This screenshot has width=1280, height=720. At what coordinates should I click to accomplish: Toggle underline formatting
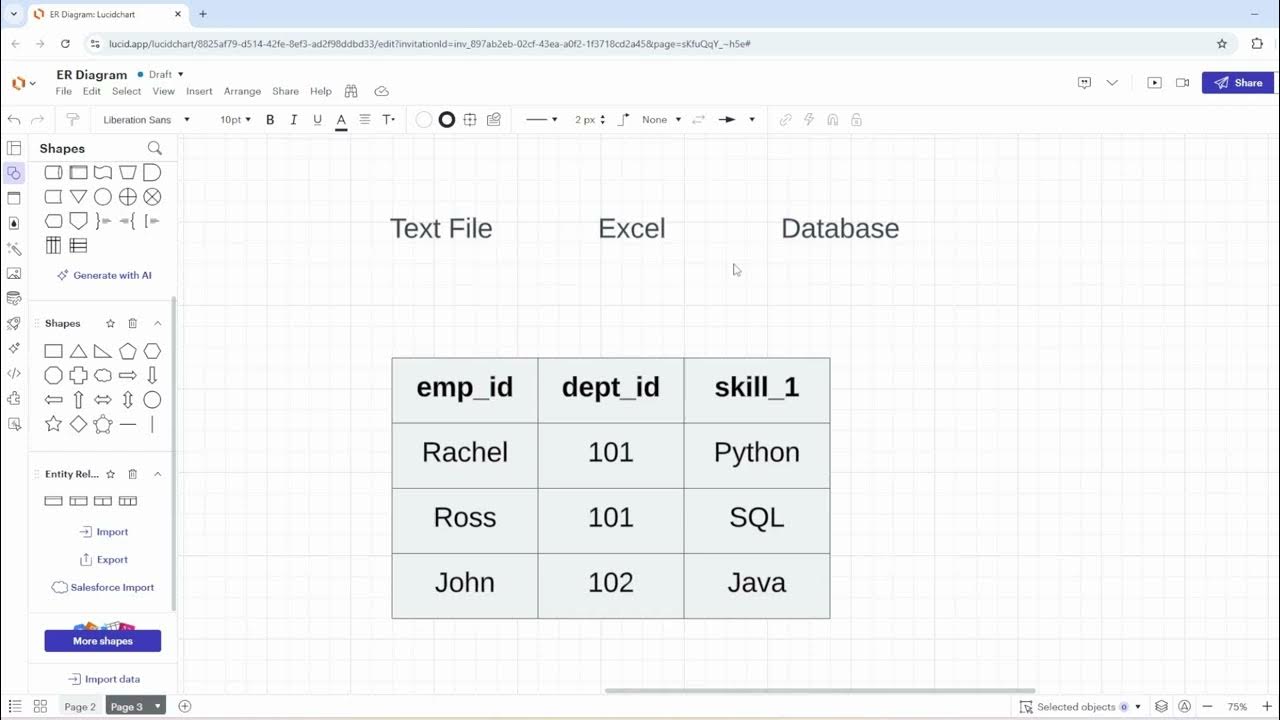coord(317,119)
